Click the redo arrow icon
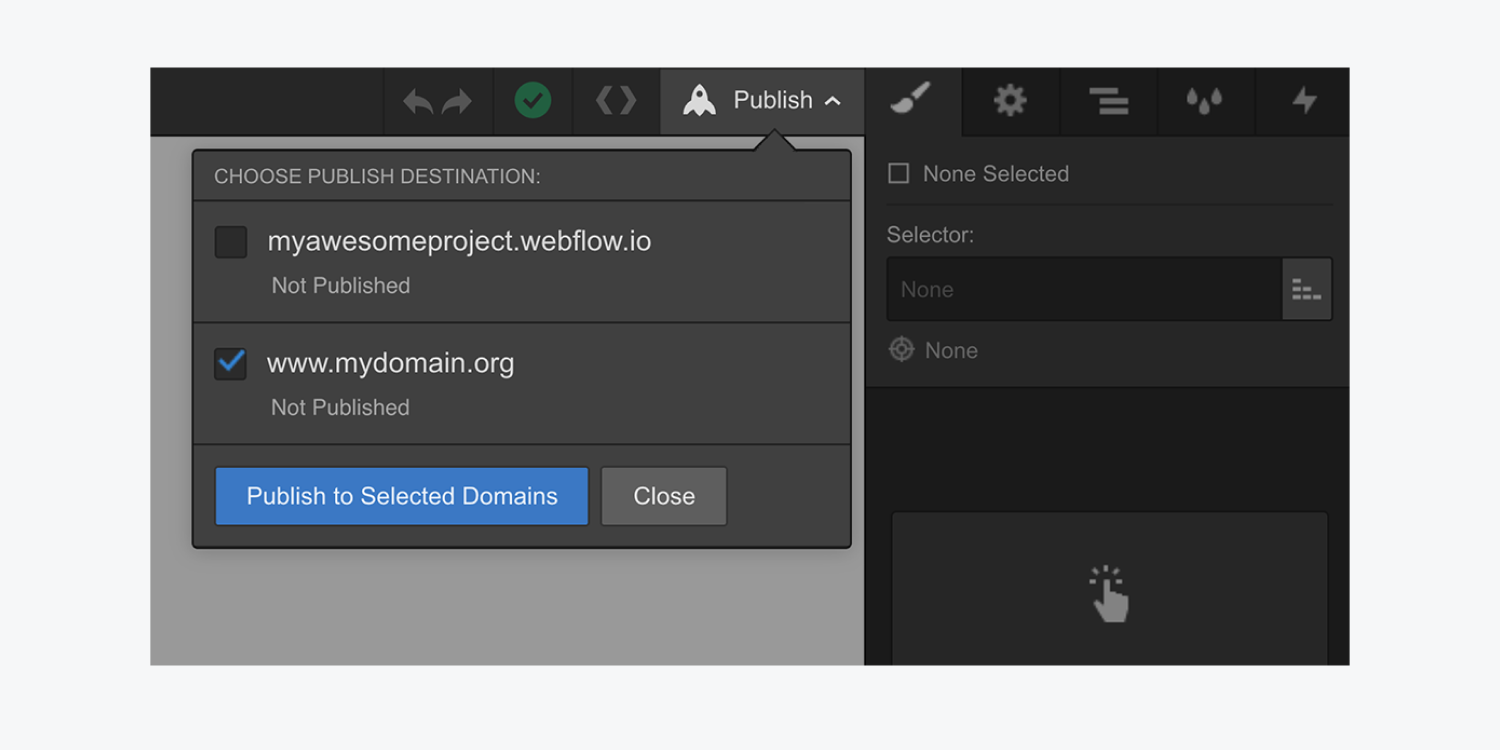The image size is (1501, 751). click(x=457, y=102)
